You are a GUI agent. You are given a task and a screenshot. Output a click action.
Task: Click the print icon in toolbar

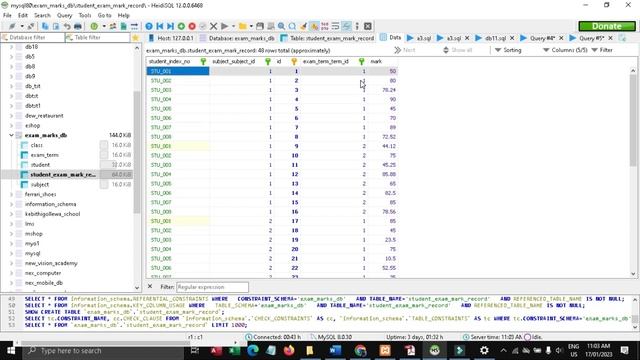78,26
